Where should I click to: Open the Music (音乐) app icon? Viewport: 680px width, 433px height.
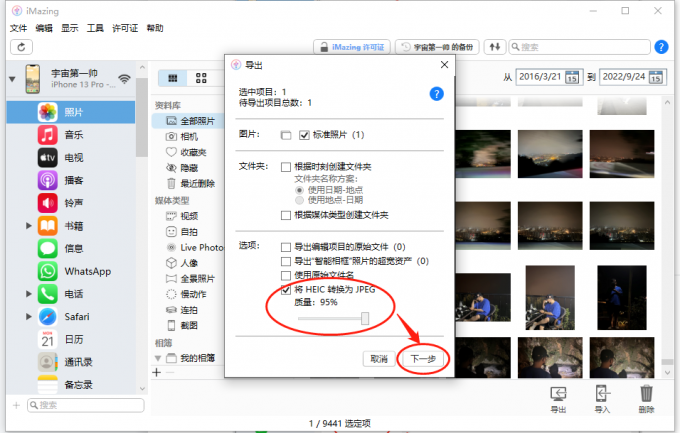48,135
